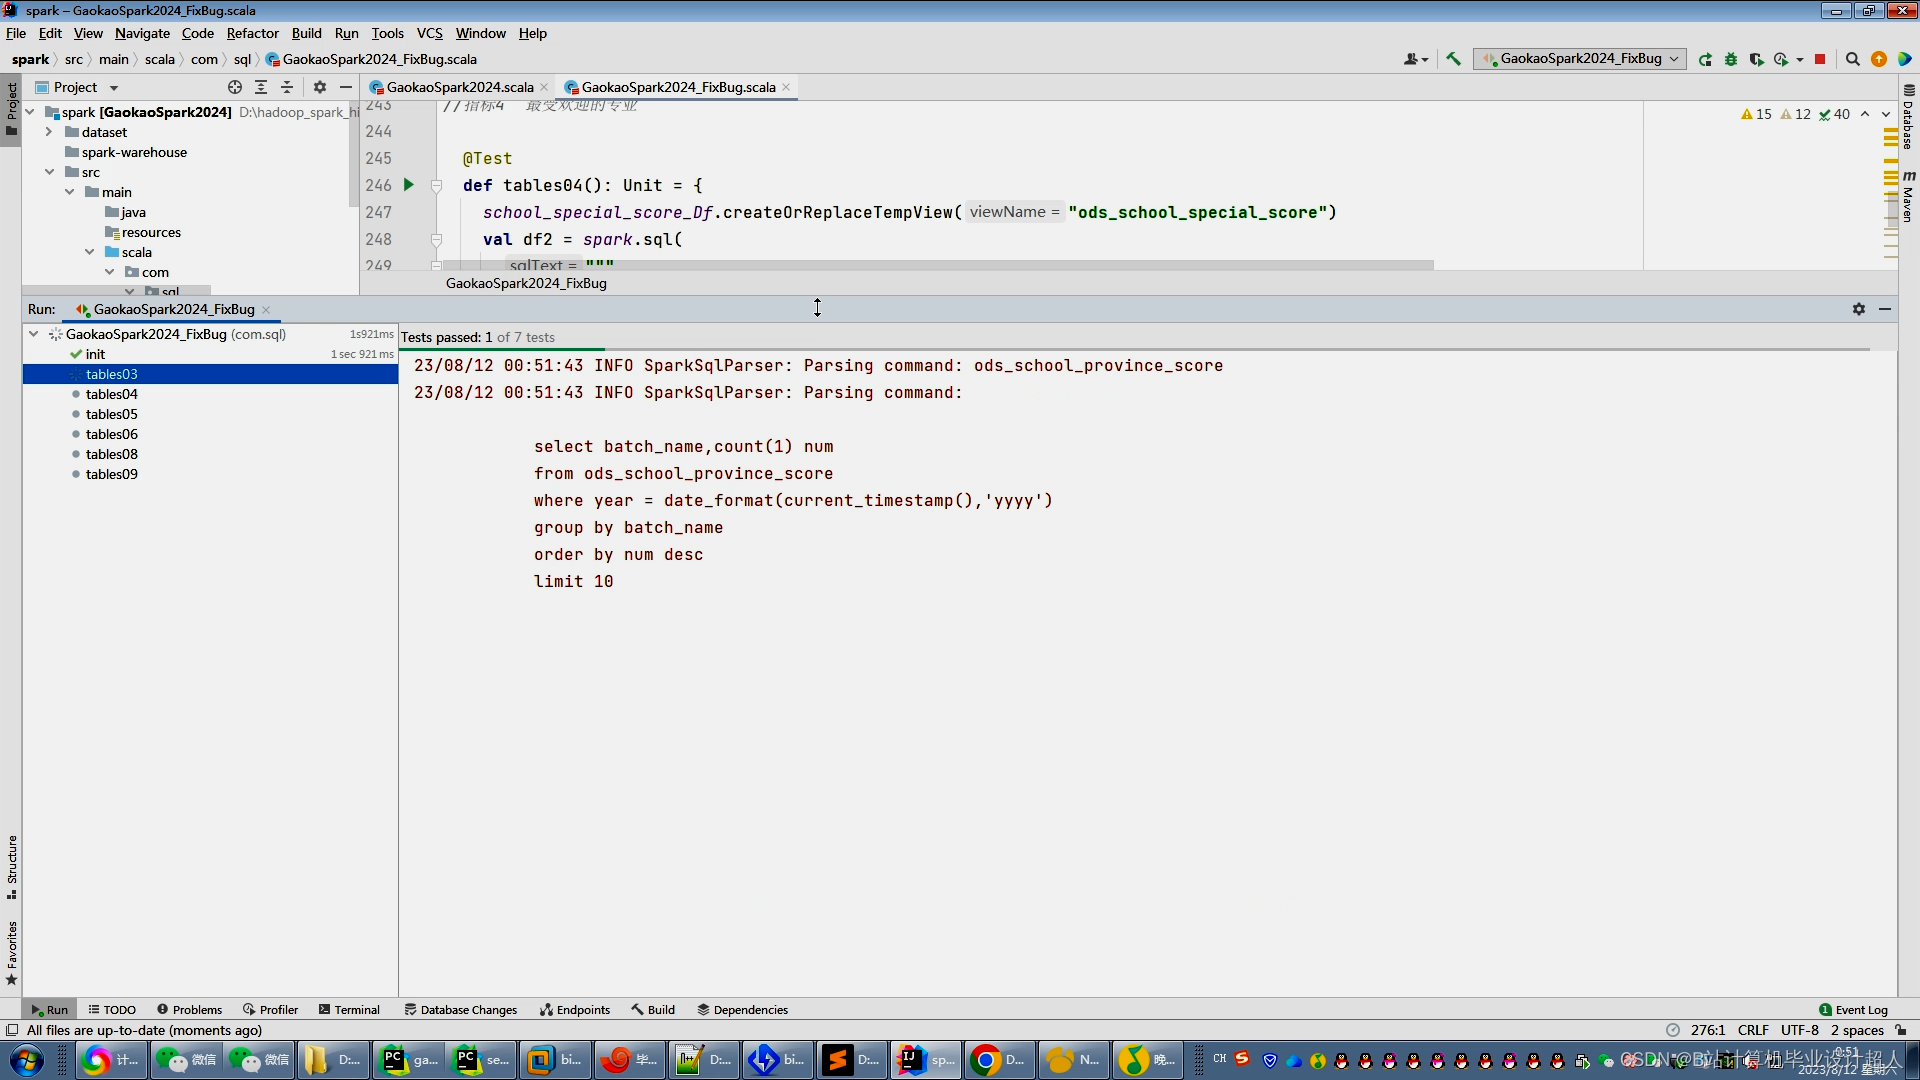1920x1080 pixels.
Task: Collapse the scala folder
Action: (89, 252)
